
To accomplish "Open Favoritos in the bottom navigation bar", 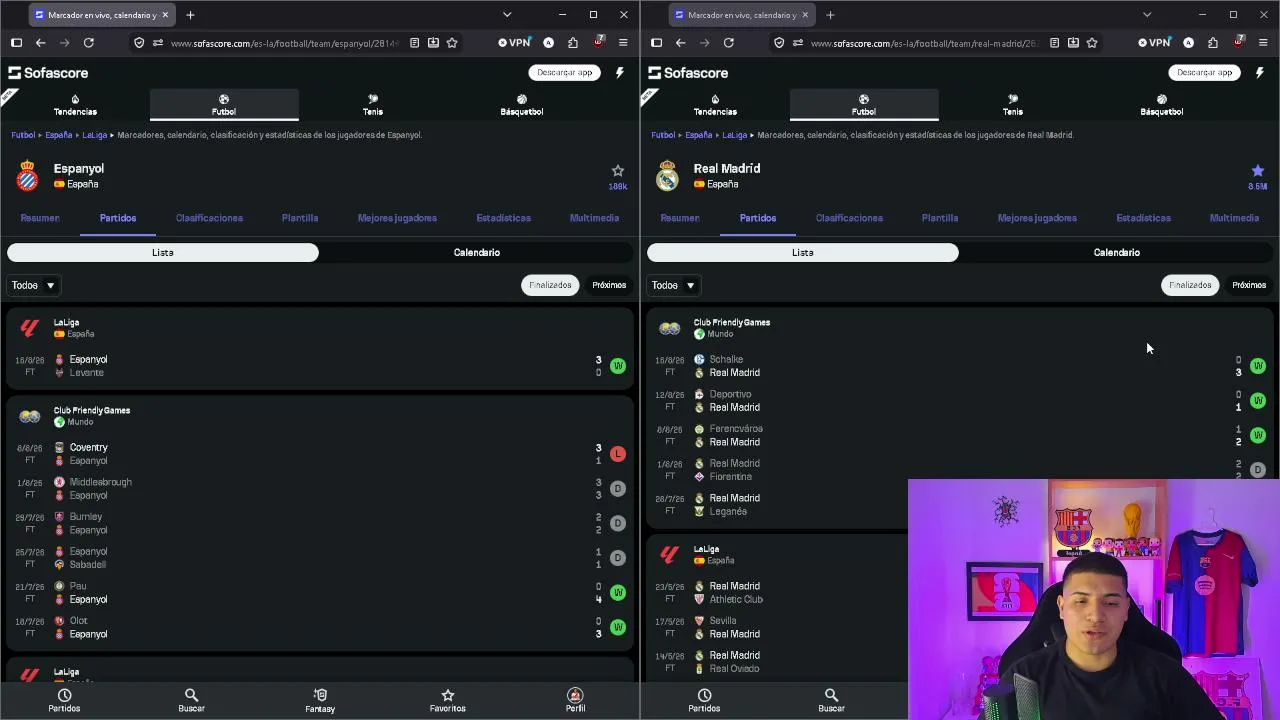I will [x=448, y=700].
